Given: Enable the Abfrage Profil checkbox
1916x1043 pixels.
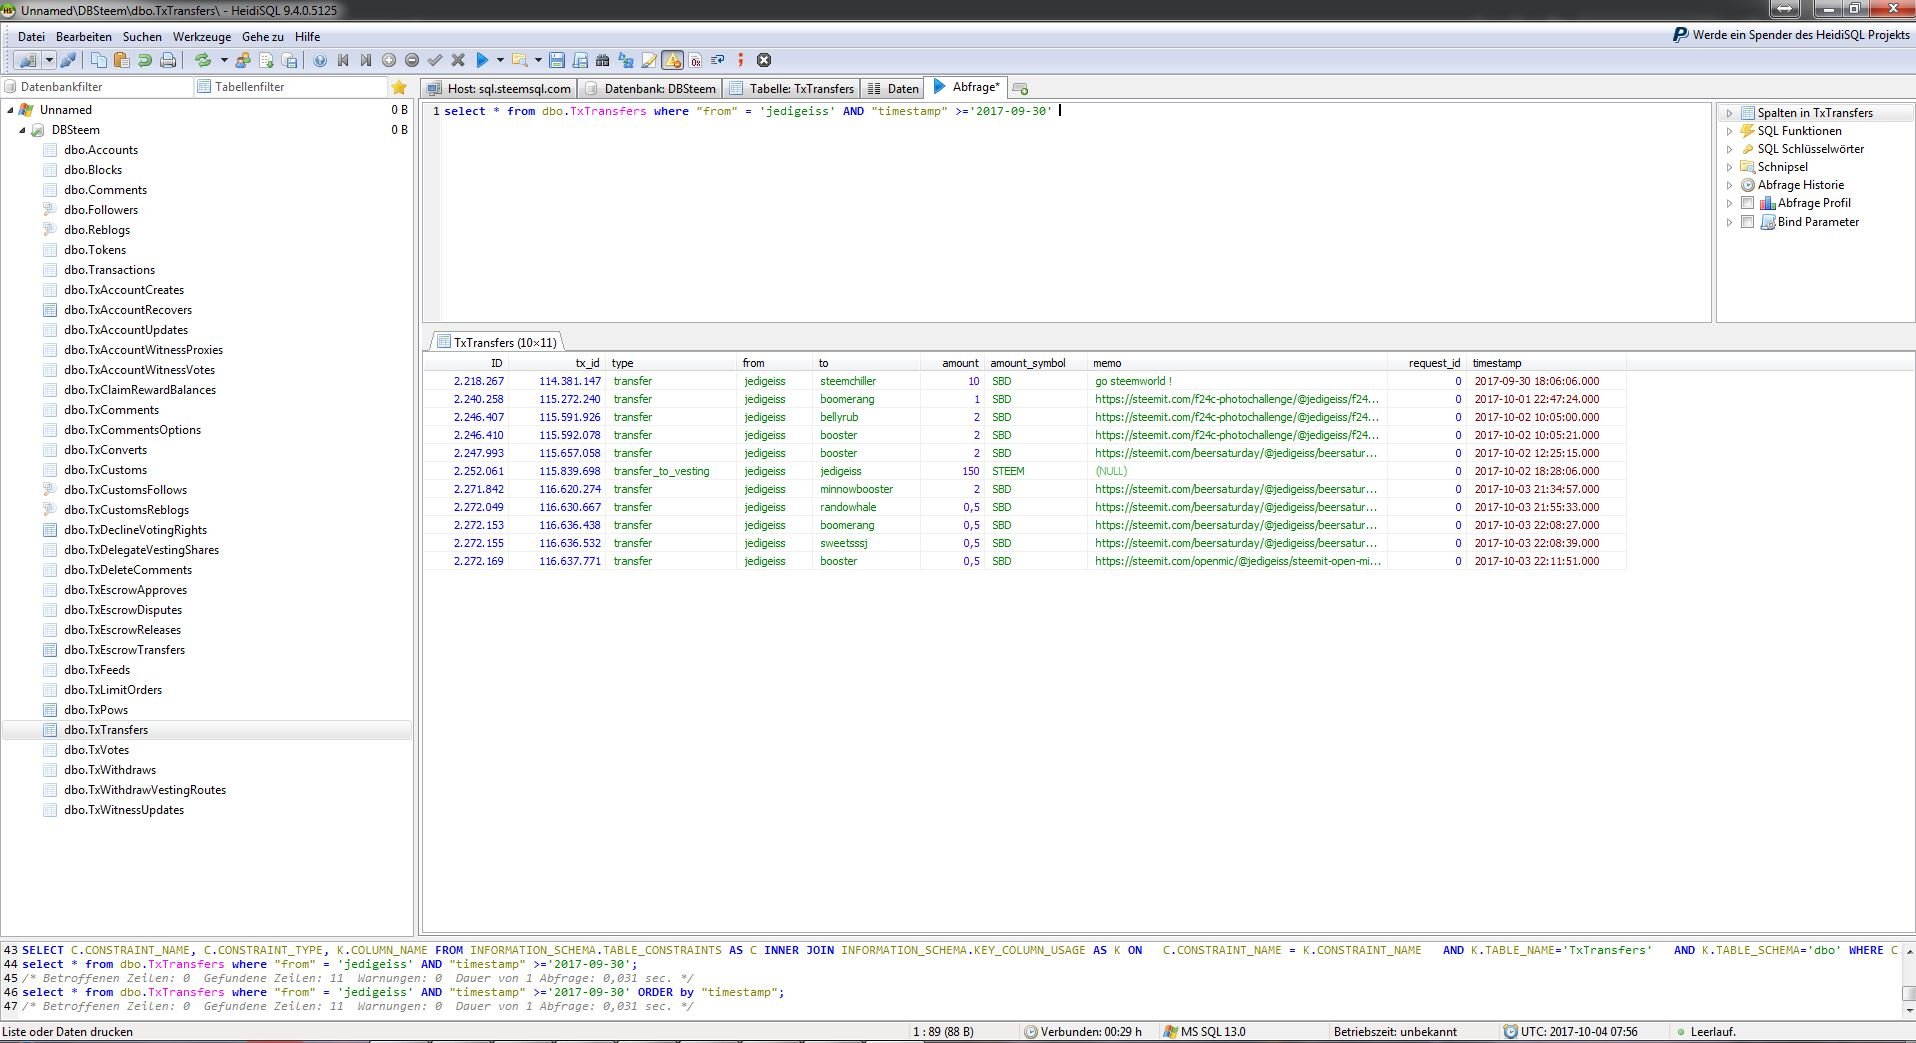Looking at the screenshot, I should click(1747, 203).
